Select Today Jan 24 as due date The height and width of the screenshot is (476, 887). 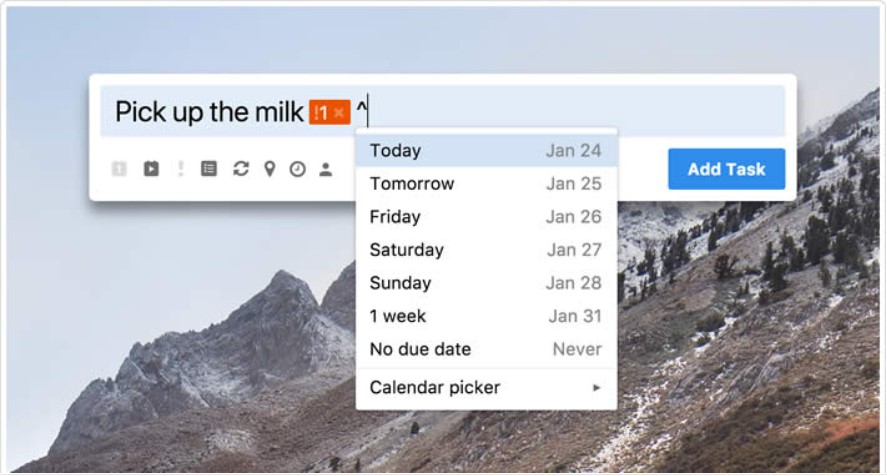pyautogui.click(x=486, y=151)
